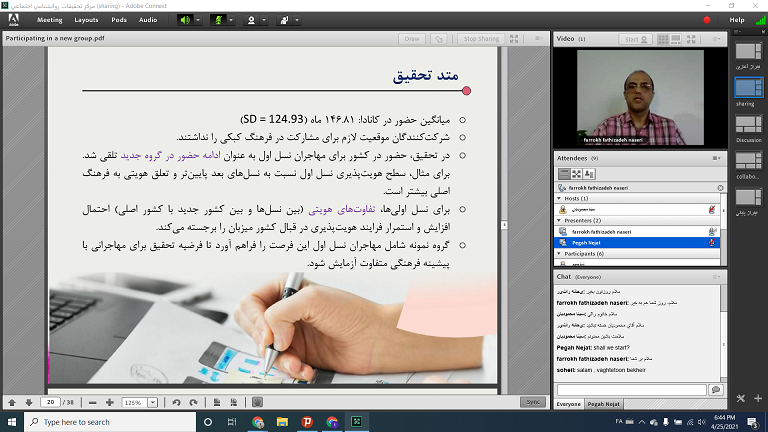Click the Draw button in share pod
Screen dimensions: 768x432
click(x=411, y=39)
